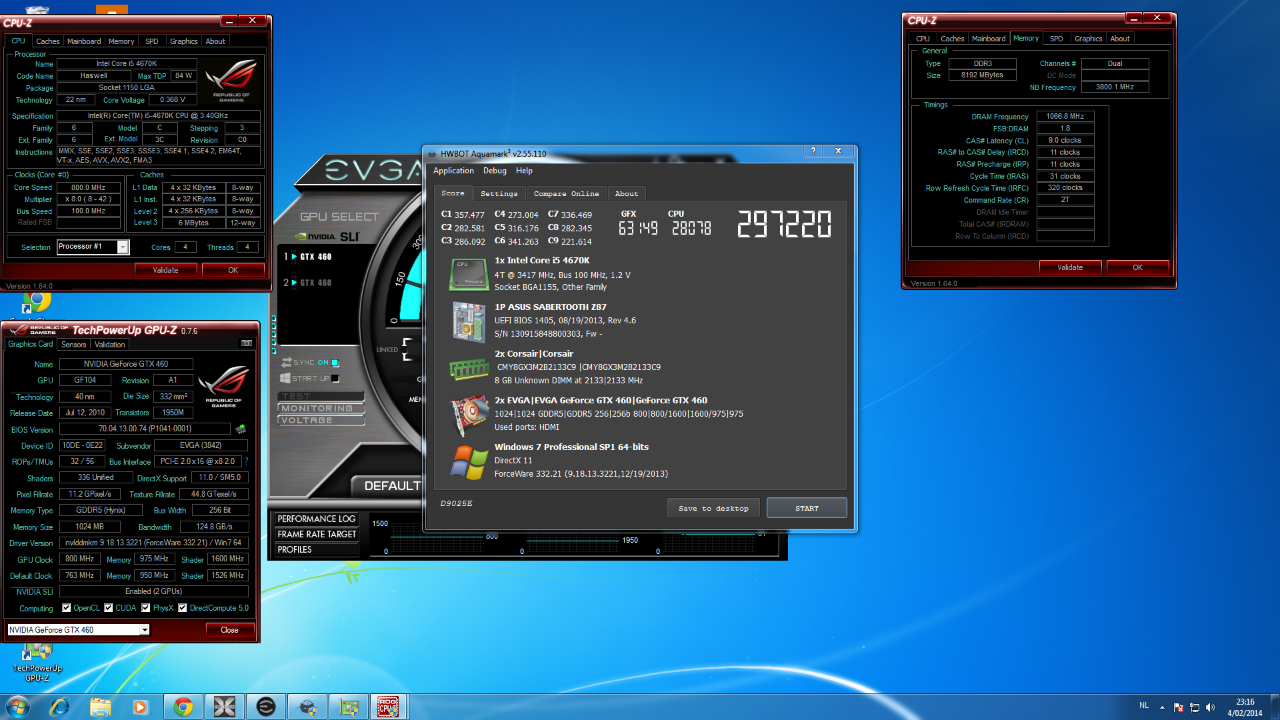This screenshot has width=1280, height=720.
Task: Open PERFORMANCE LOG in EVGA Precision
Action: tap(316, 519)
